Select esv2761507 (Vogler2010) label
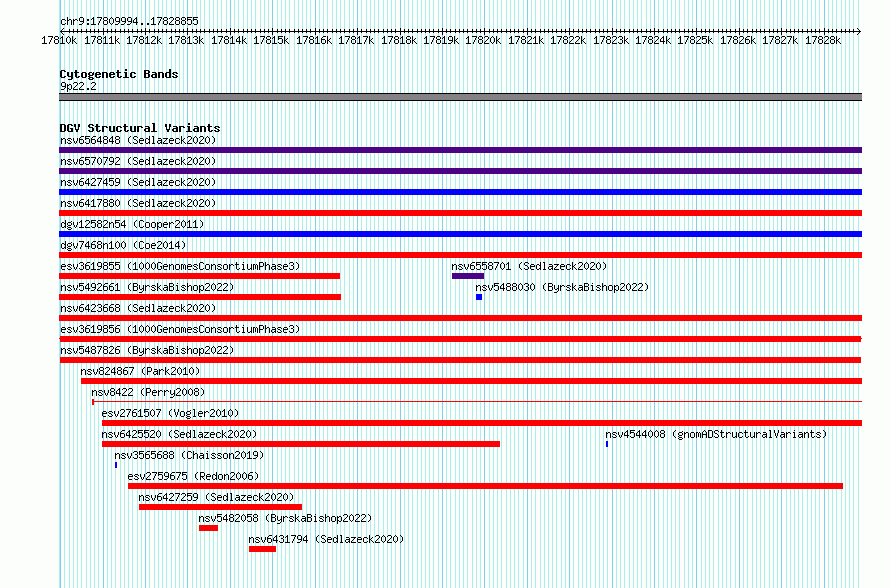This screenshot has width=890, height=588. tap(170, 413)
